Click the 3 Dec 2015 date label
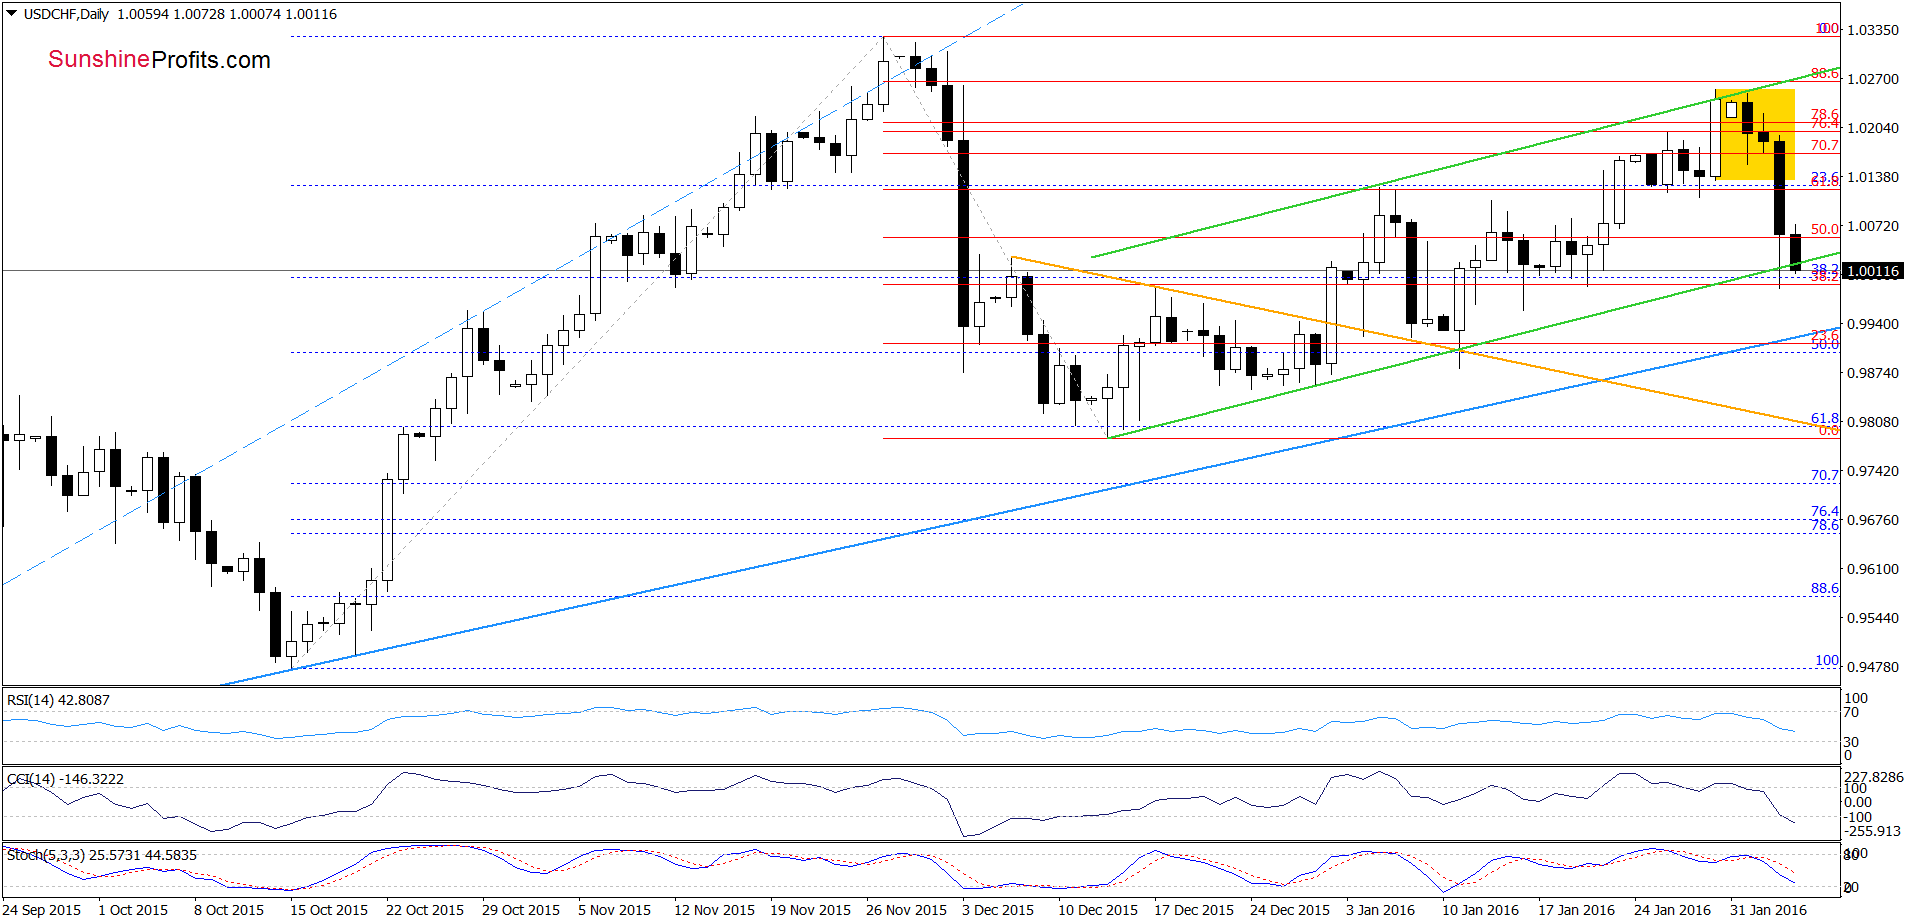The image size is (1908, 924). coord(998,910)
